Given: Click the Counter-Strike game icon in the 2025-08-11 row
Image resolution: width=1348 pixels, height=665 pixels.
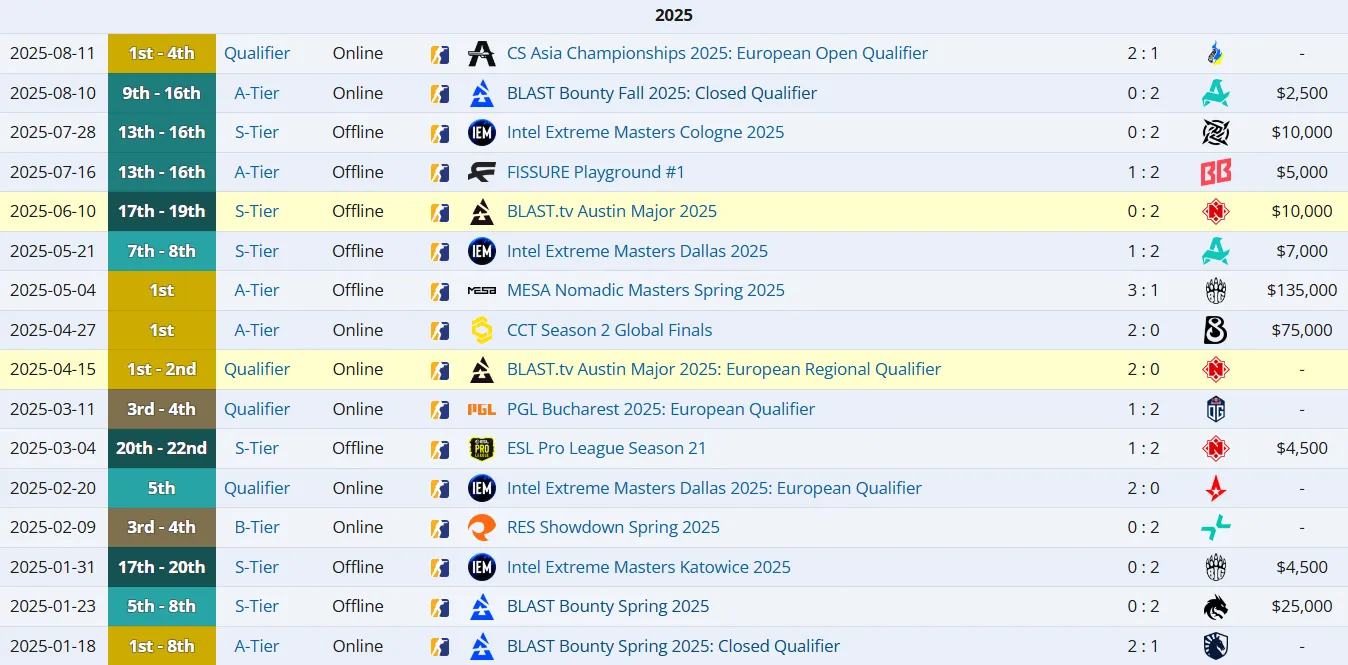Looking at the screenshot, I should (x=439, y=54).
